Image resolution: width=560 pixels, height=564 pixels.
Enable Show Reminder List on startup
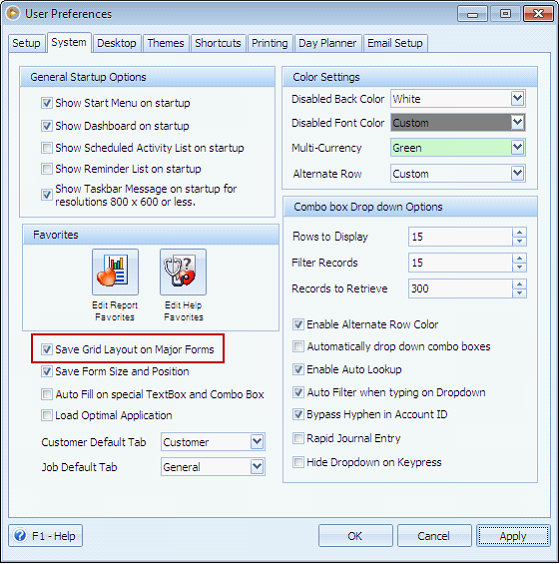pyautogui.click(x=47, y=169)
